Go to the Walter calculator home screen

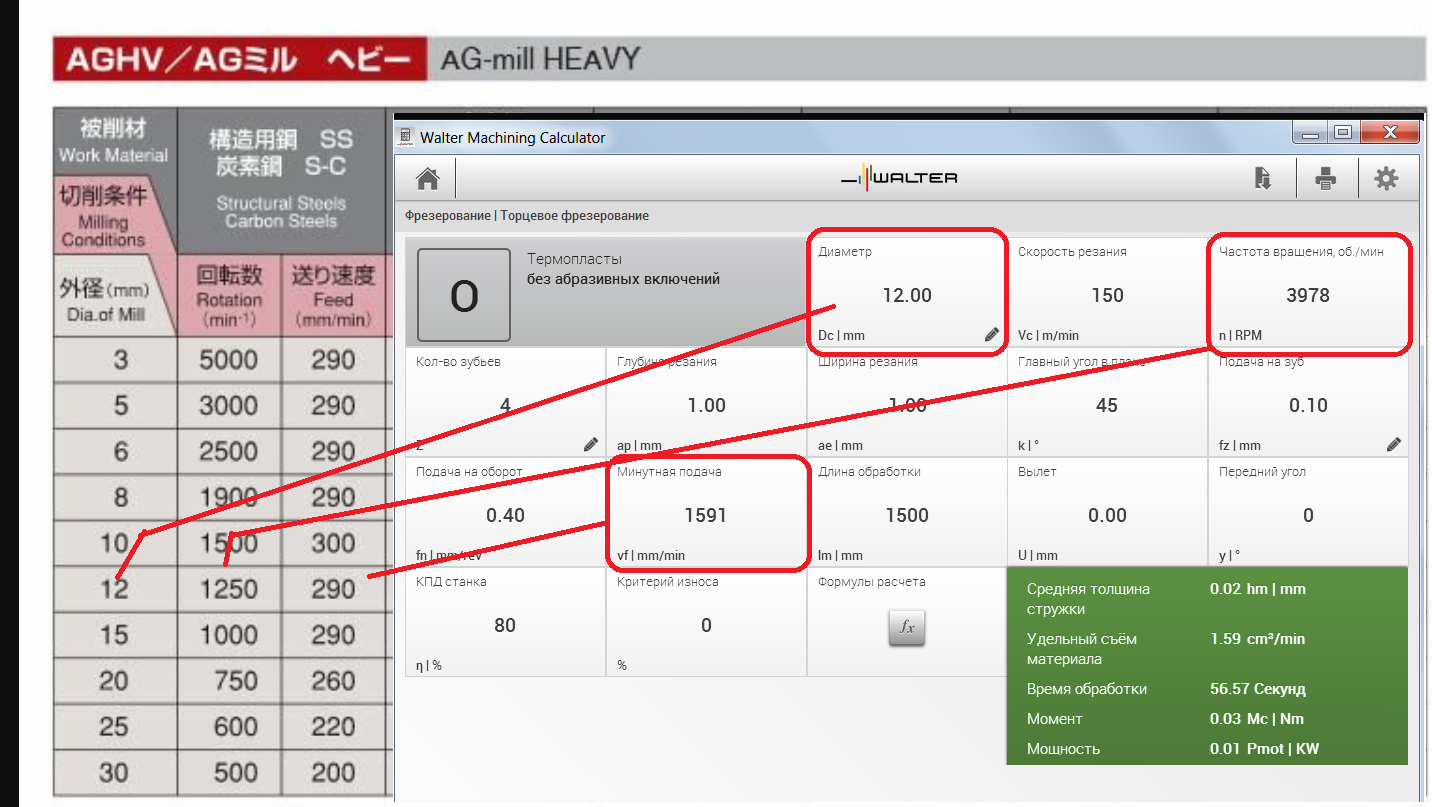click(428, 179)
